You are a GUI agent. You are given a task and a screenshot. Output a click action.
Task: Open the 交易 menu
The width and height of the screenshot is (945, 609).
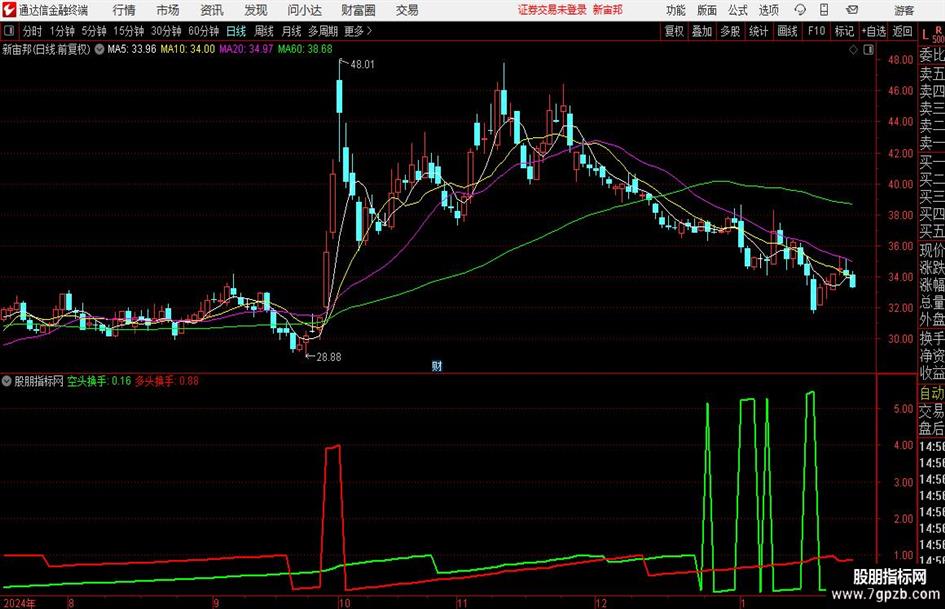click(407, 10)
